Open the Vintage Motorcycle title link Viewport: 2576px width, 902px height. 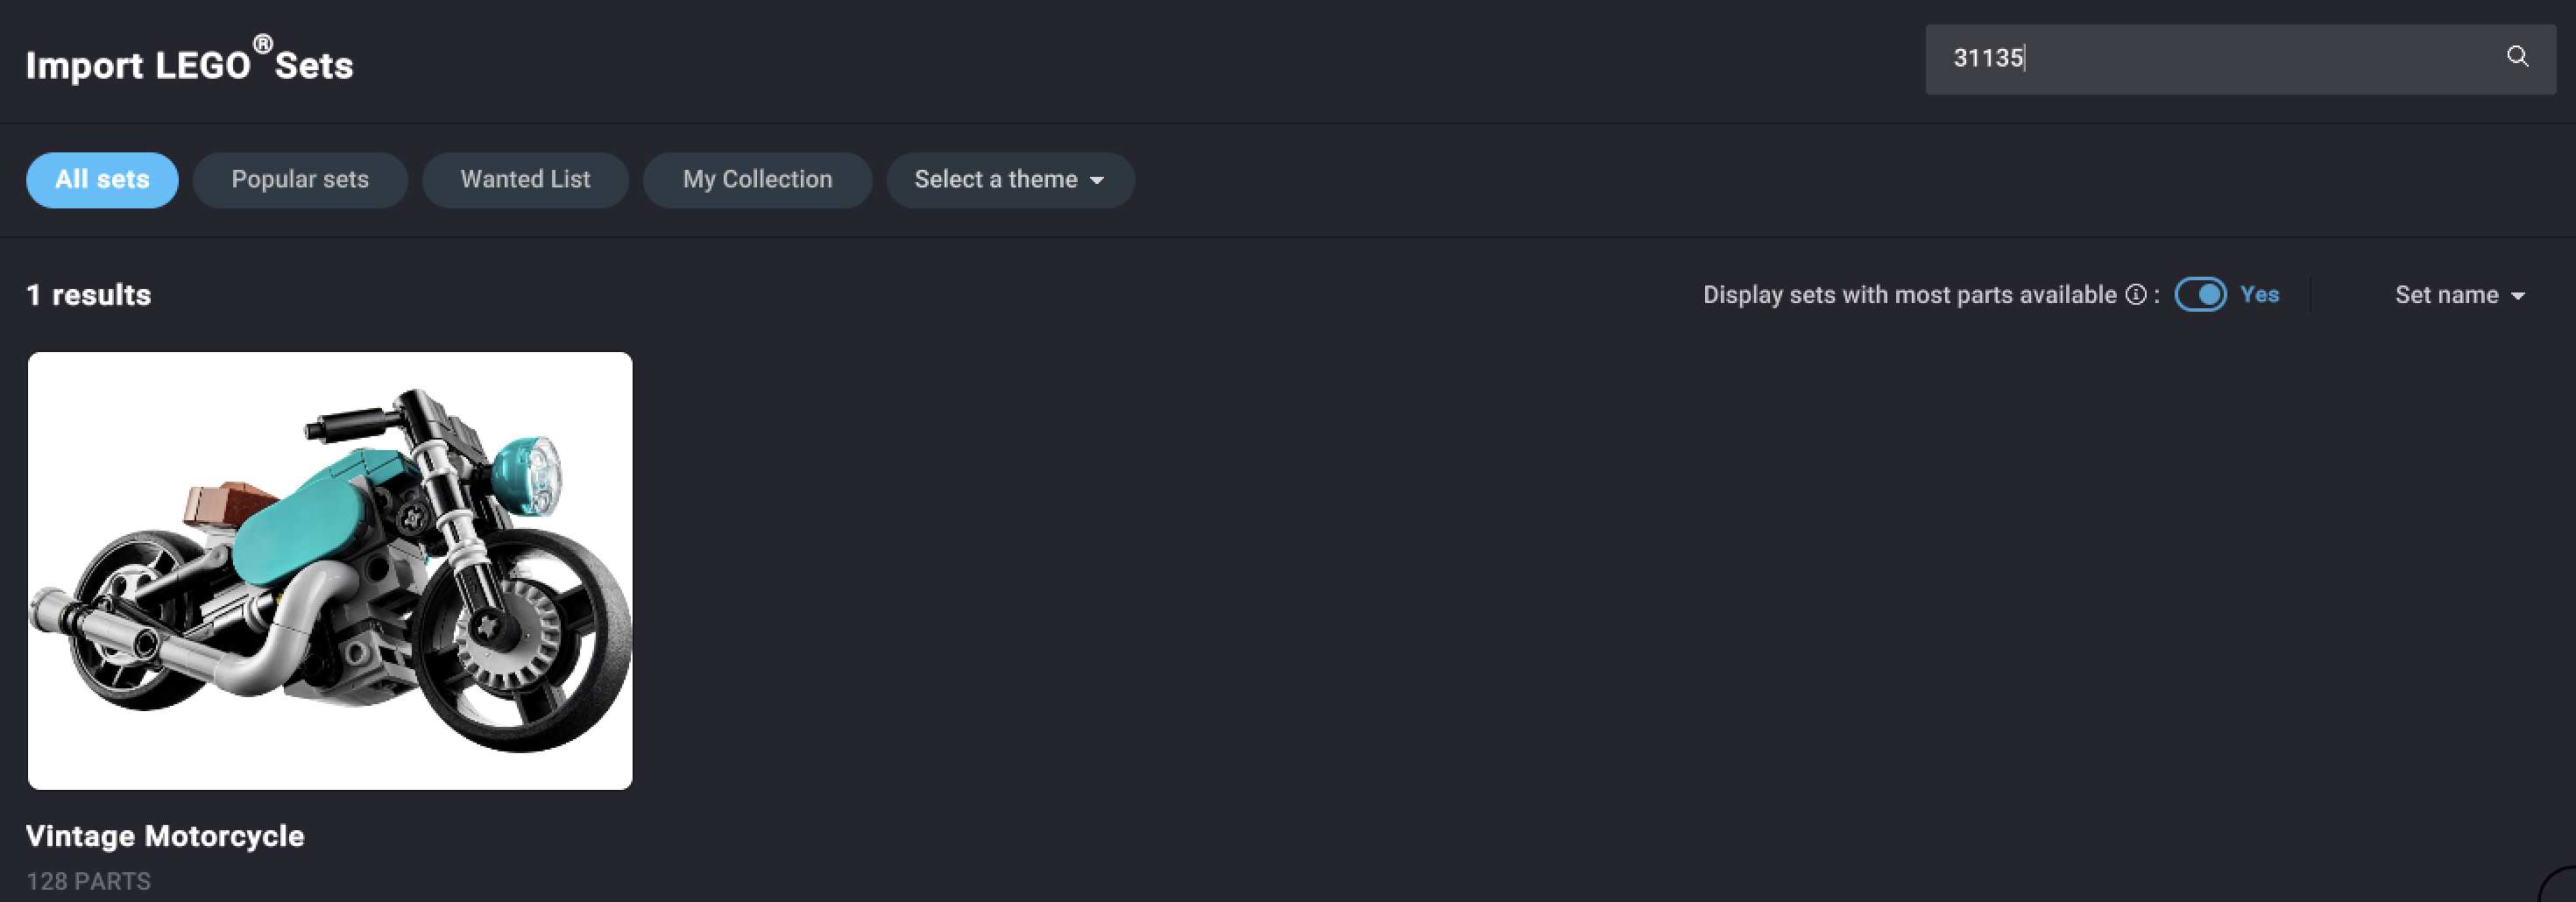pyautogui.click(x=165, y=836)
